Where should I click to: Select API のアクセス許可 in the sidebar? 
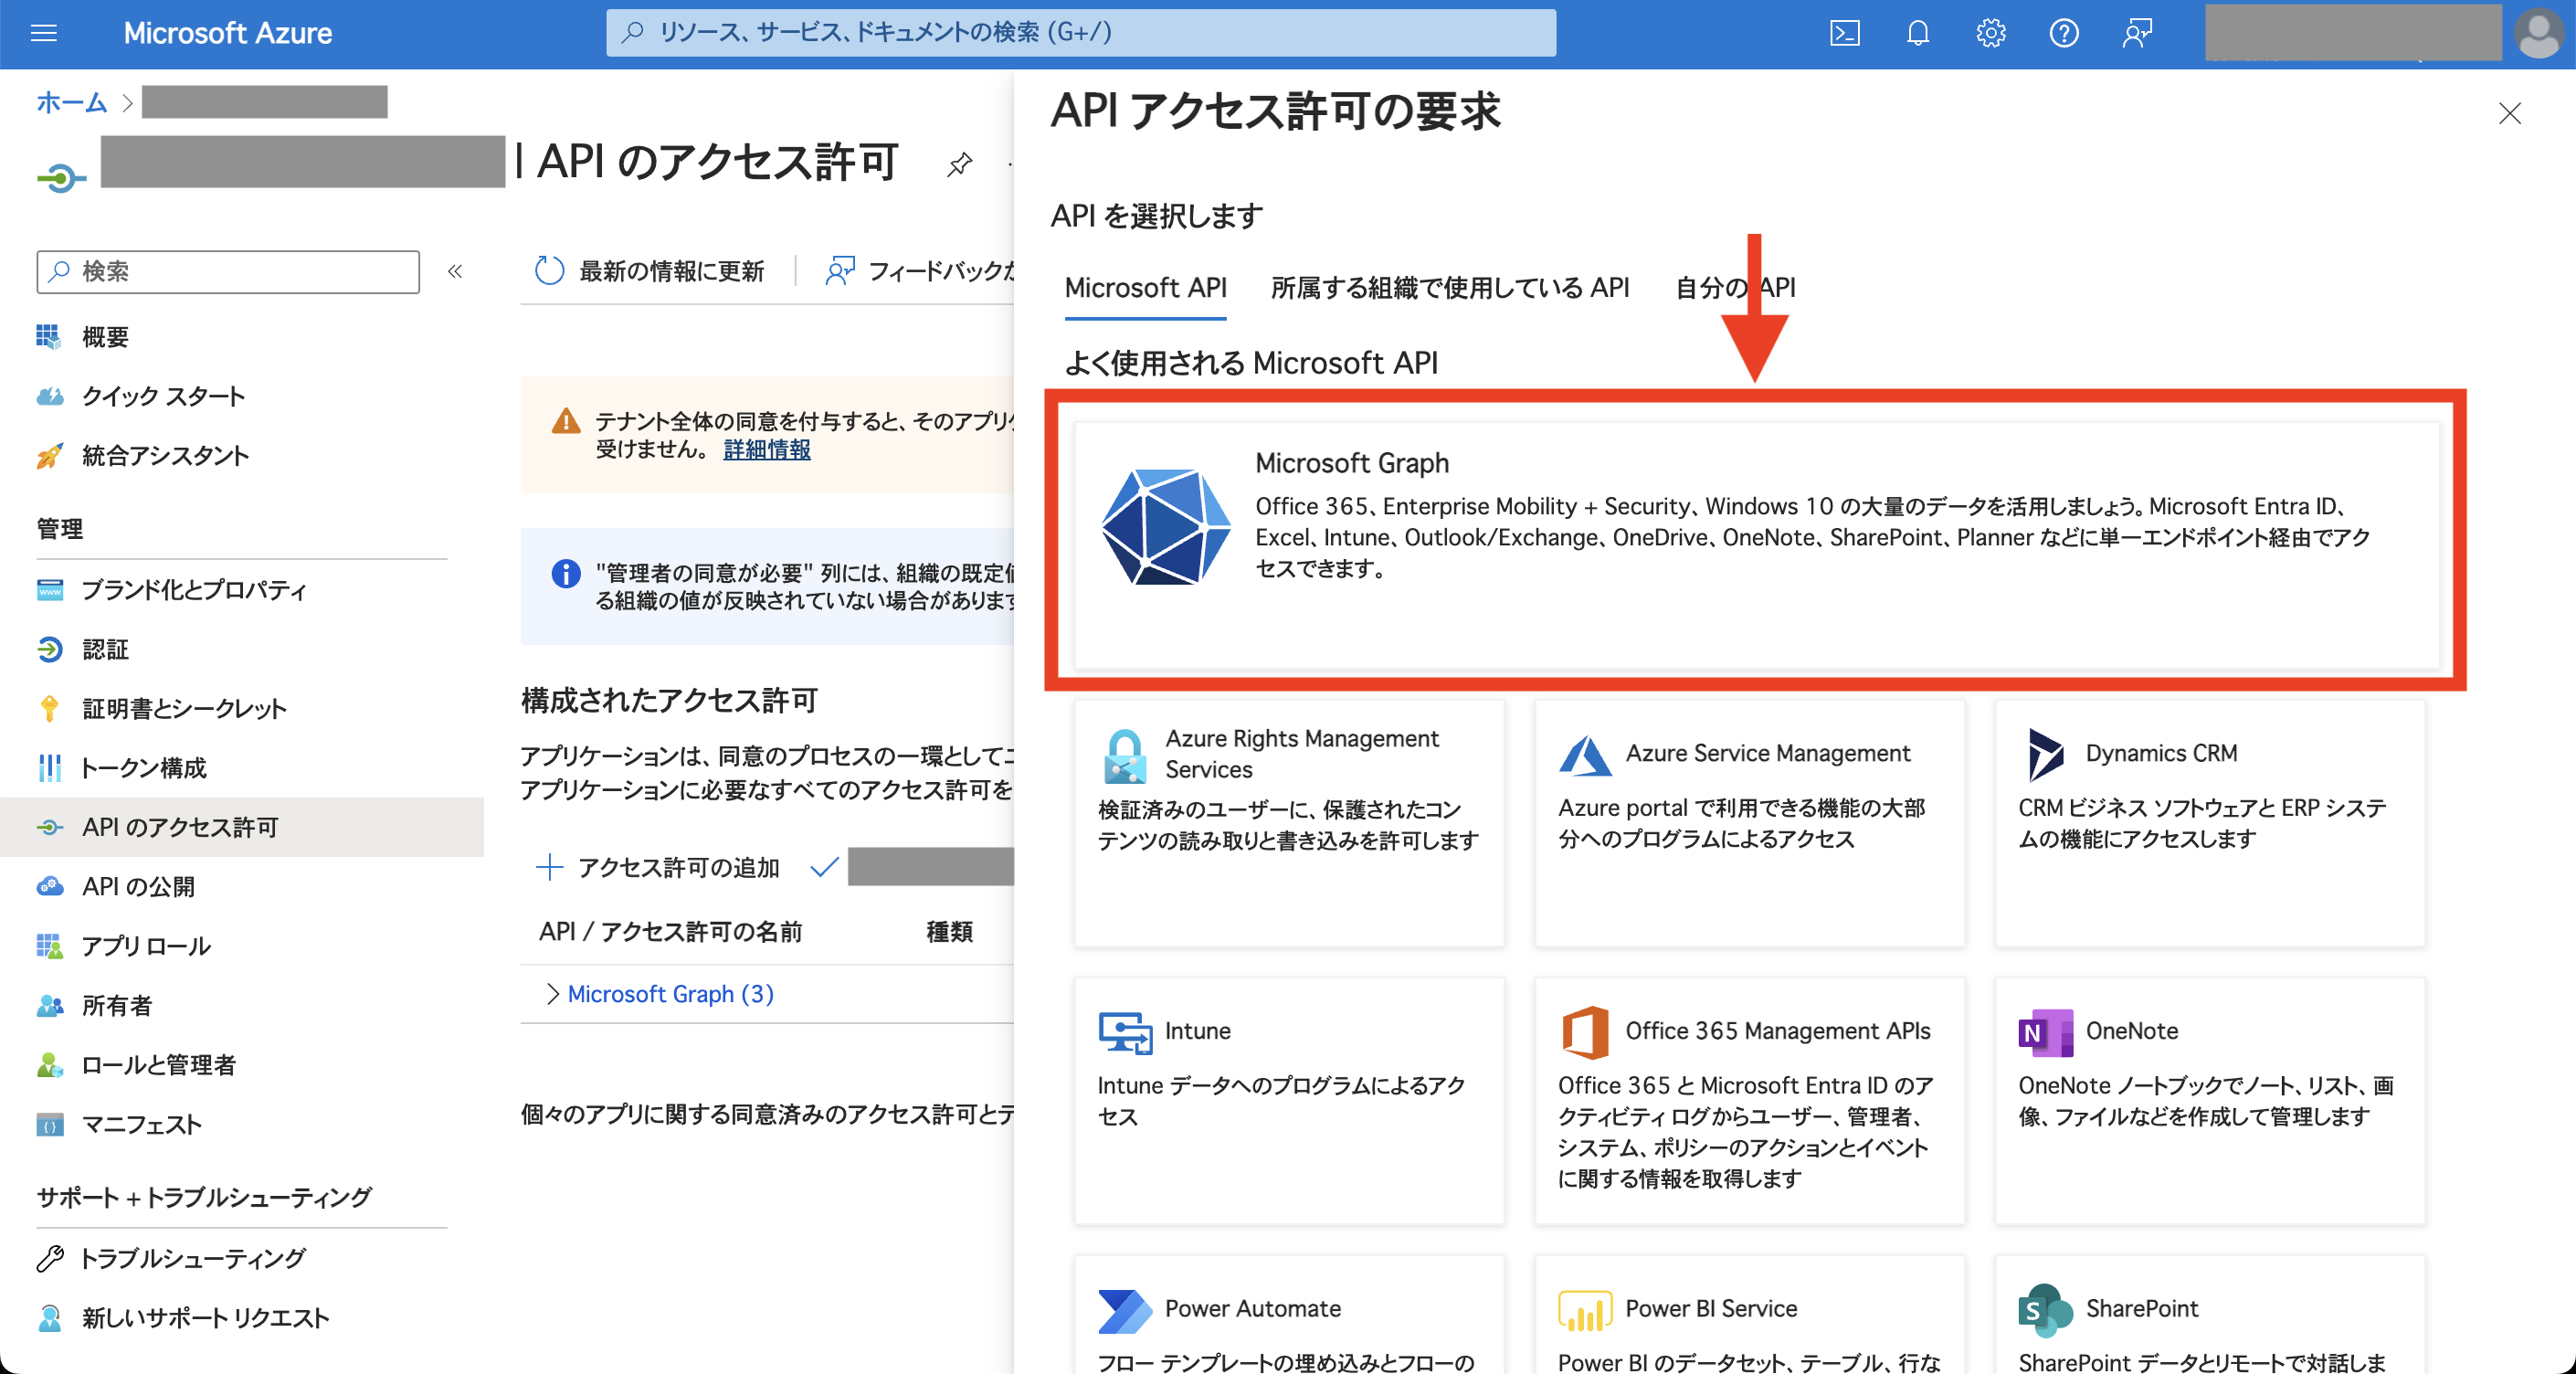click(x=240, y=827)
